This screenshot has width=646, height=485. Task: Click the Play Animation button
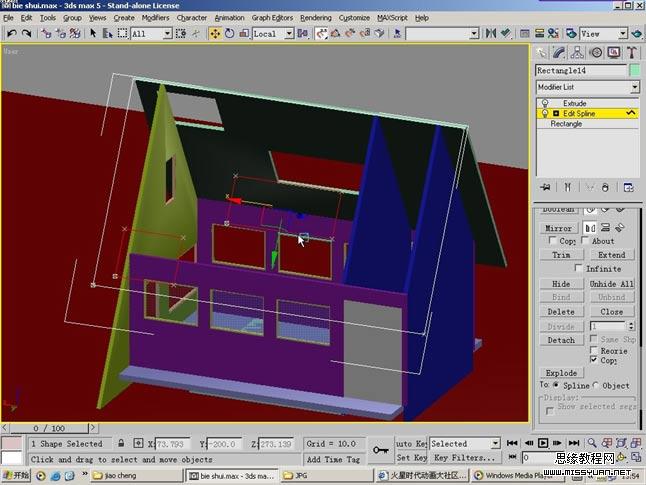pyautogui.click(x=543, y=443)
